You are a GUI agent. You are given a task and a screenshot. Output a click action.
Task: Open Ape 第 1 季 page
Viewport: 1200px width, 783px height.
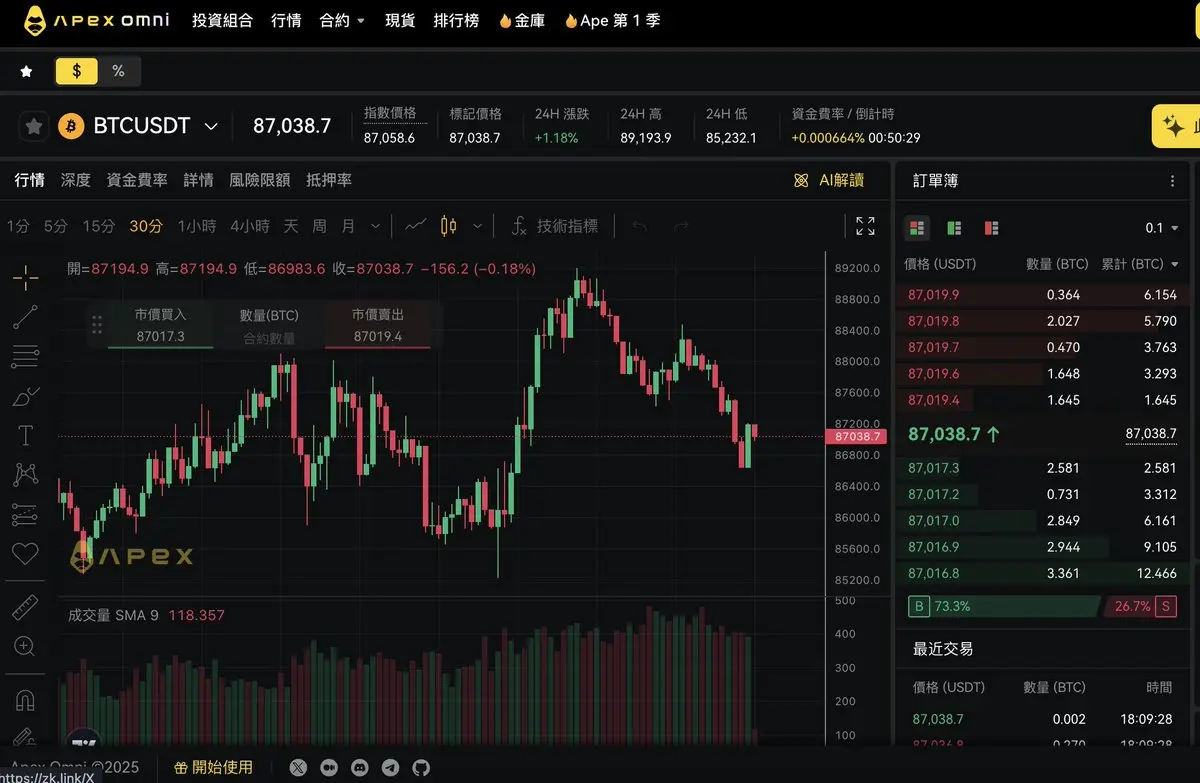coord(612,20)
